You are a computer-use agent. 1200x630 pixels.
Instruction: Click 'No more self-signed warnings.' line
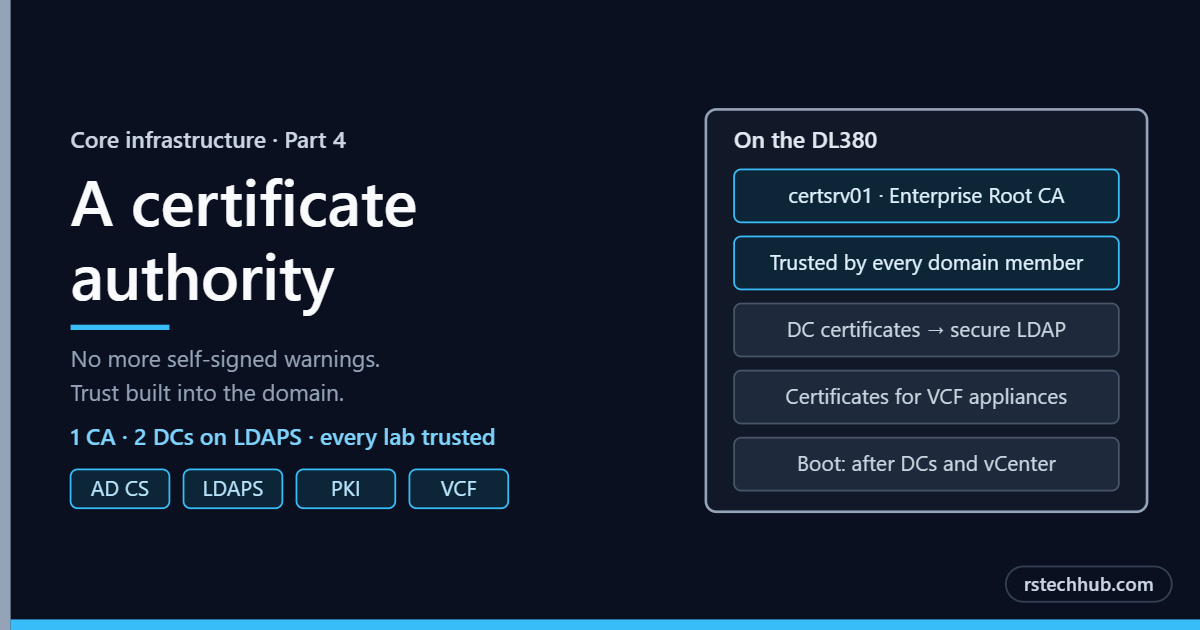click(225, 359)
